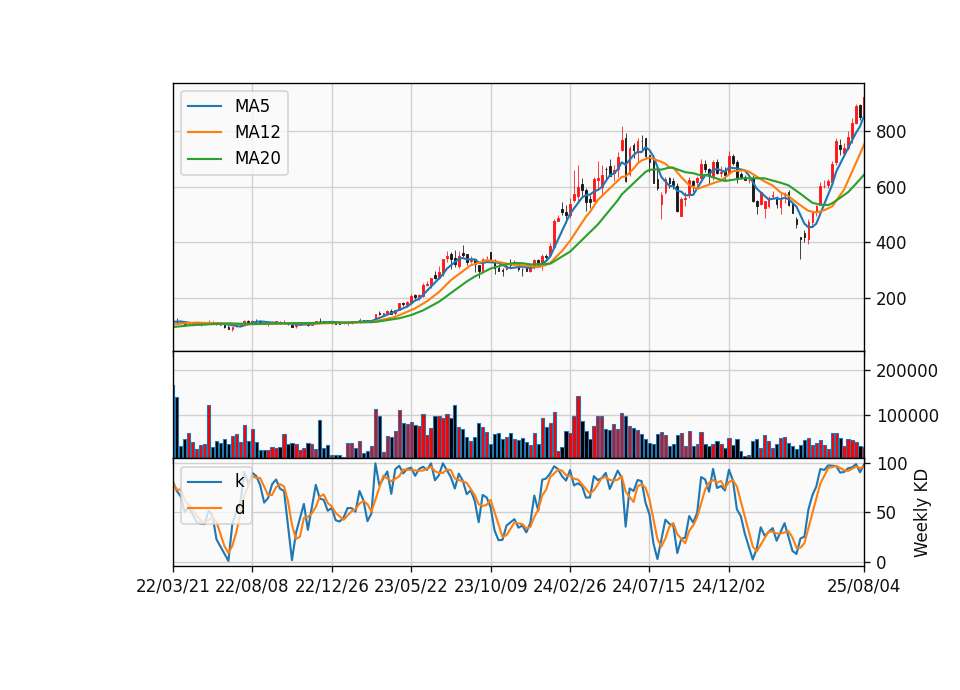
Task: Click the 100000 volume axis label
Action: (907, 416)
